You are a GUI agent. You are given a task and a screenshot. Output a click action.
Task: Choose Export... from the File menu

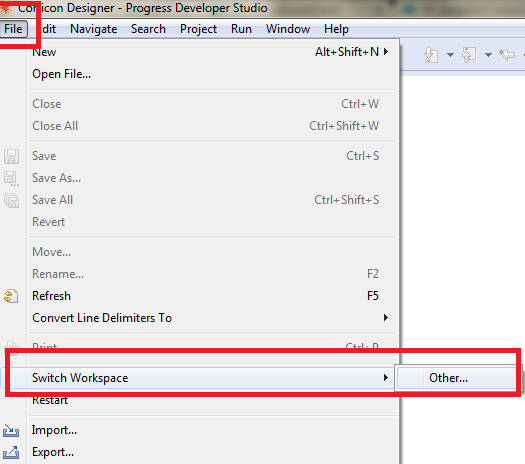(213, 452)
